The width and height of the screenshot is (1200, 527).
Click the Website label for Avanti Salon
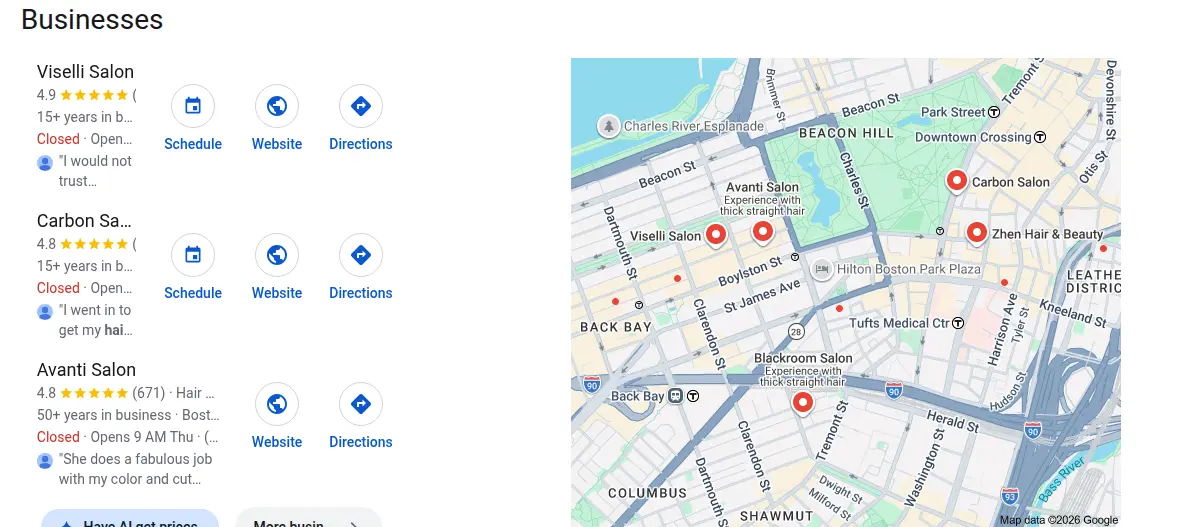(x=277, y=442)
